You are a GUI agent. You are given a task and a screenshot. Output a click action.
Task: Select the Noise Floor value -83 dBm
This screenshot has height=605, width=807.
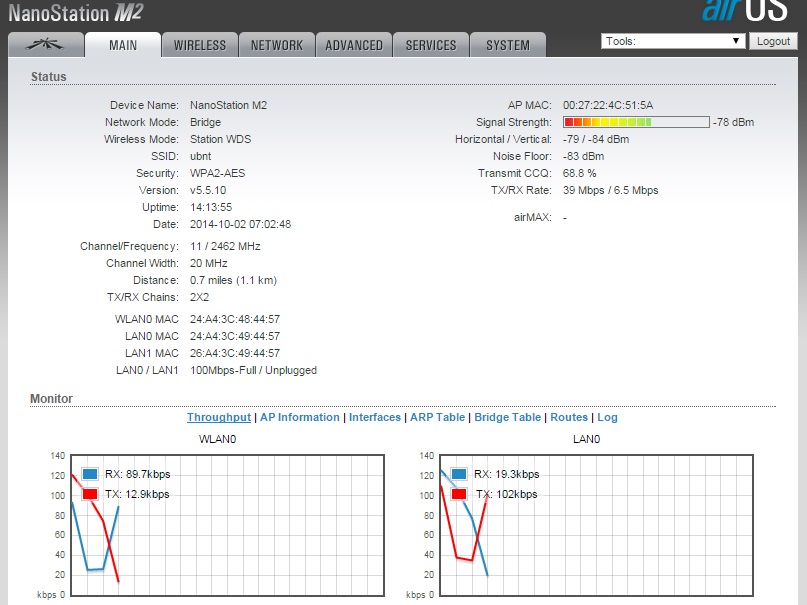[583, 156]
